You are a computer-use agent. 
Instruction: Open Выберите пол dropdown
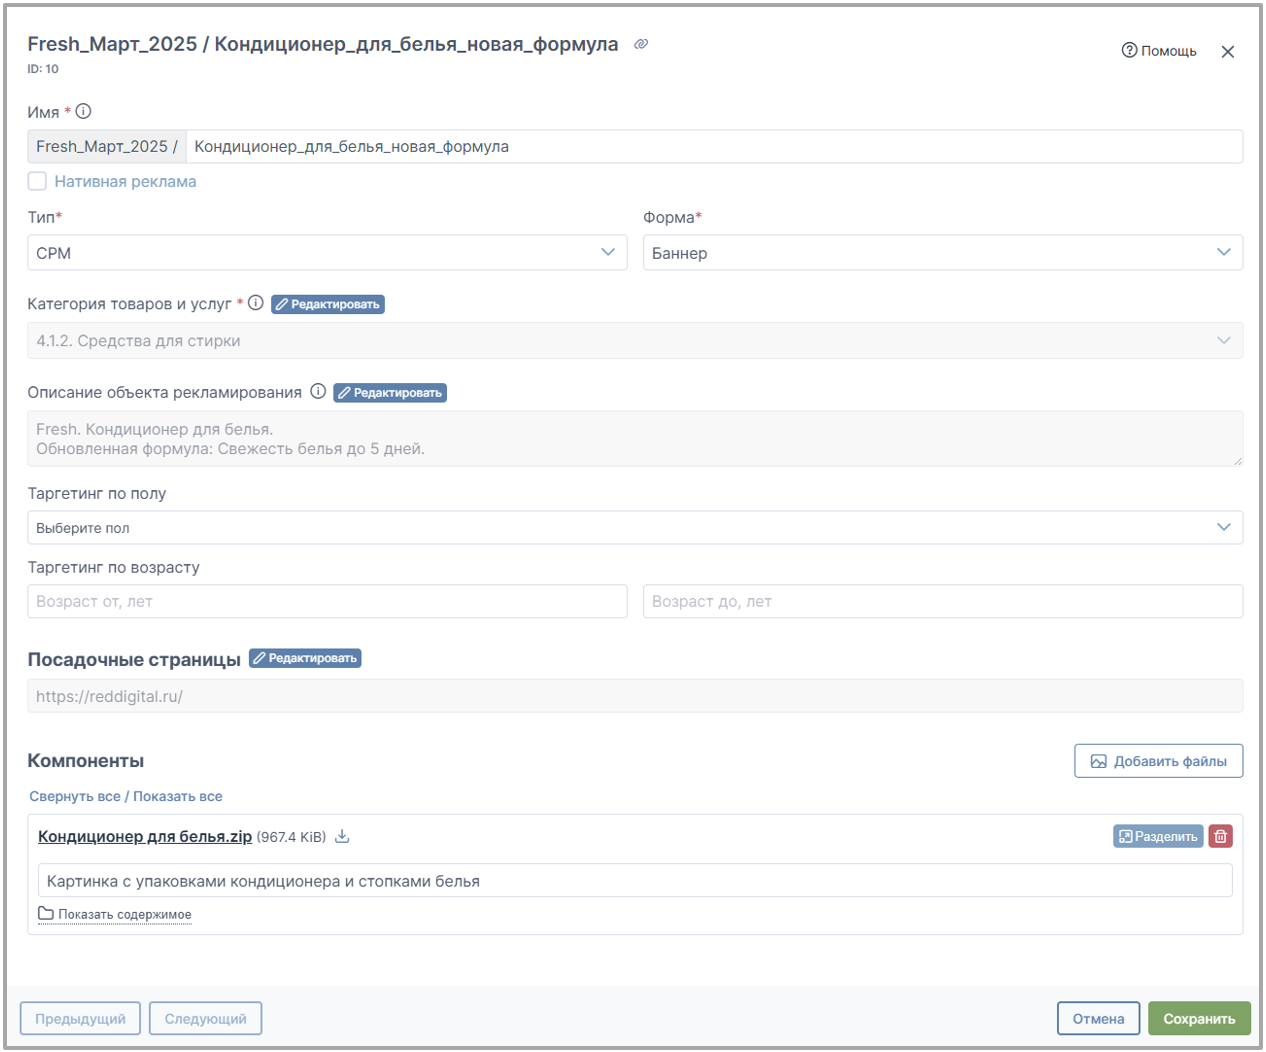click(635, 528)
